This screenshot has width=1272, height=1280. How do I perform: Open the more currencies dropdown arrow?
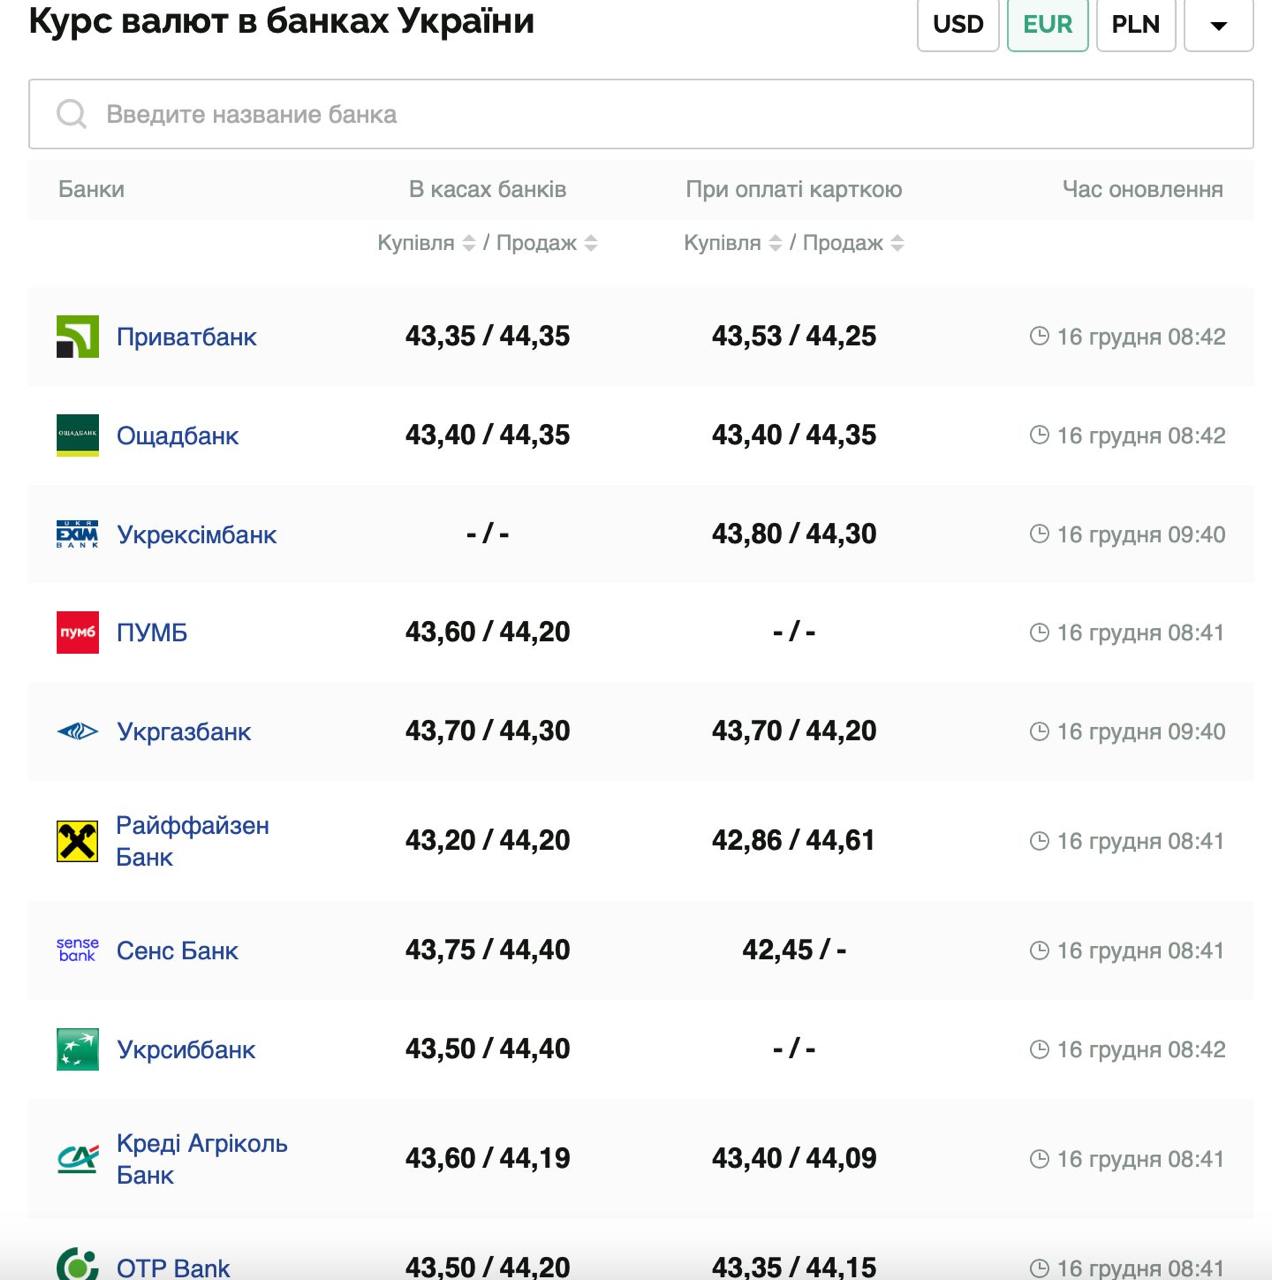click(1218, 24)
